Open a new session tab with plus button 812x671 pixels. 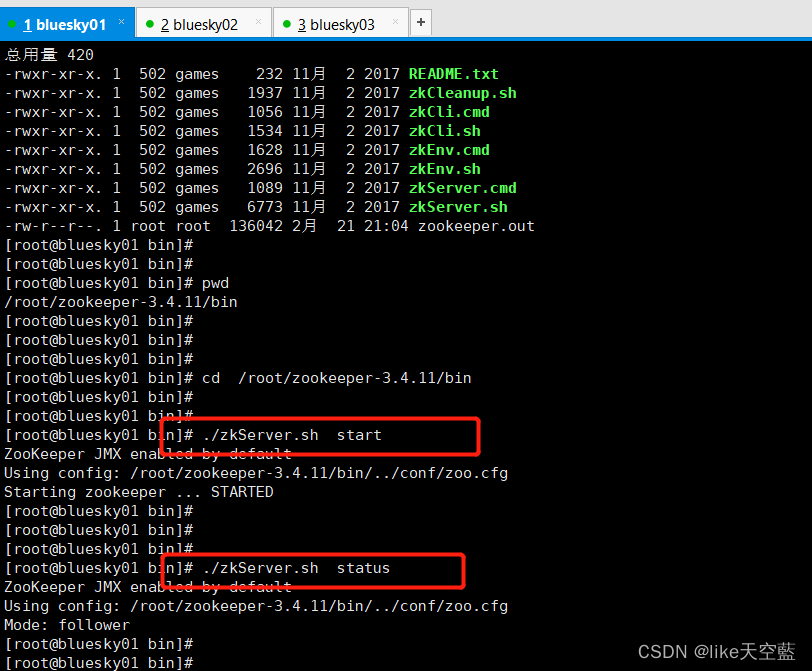421,22
